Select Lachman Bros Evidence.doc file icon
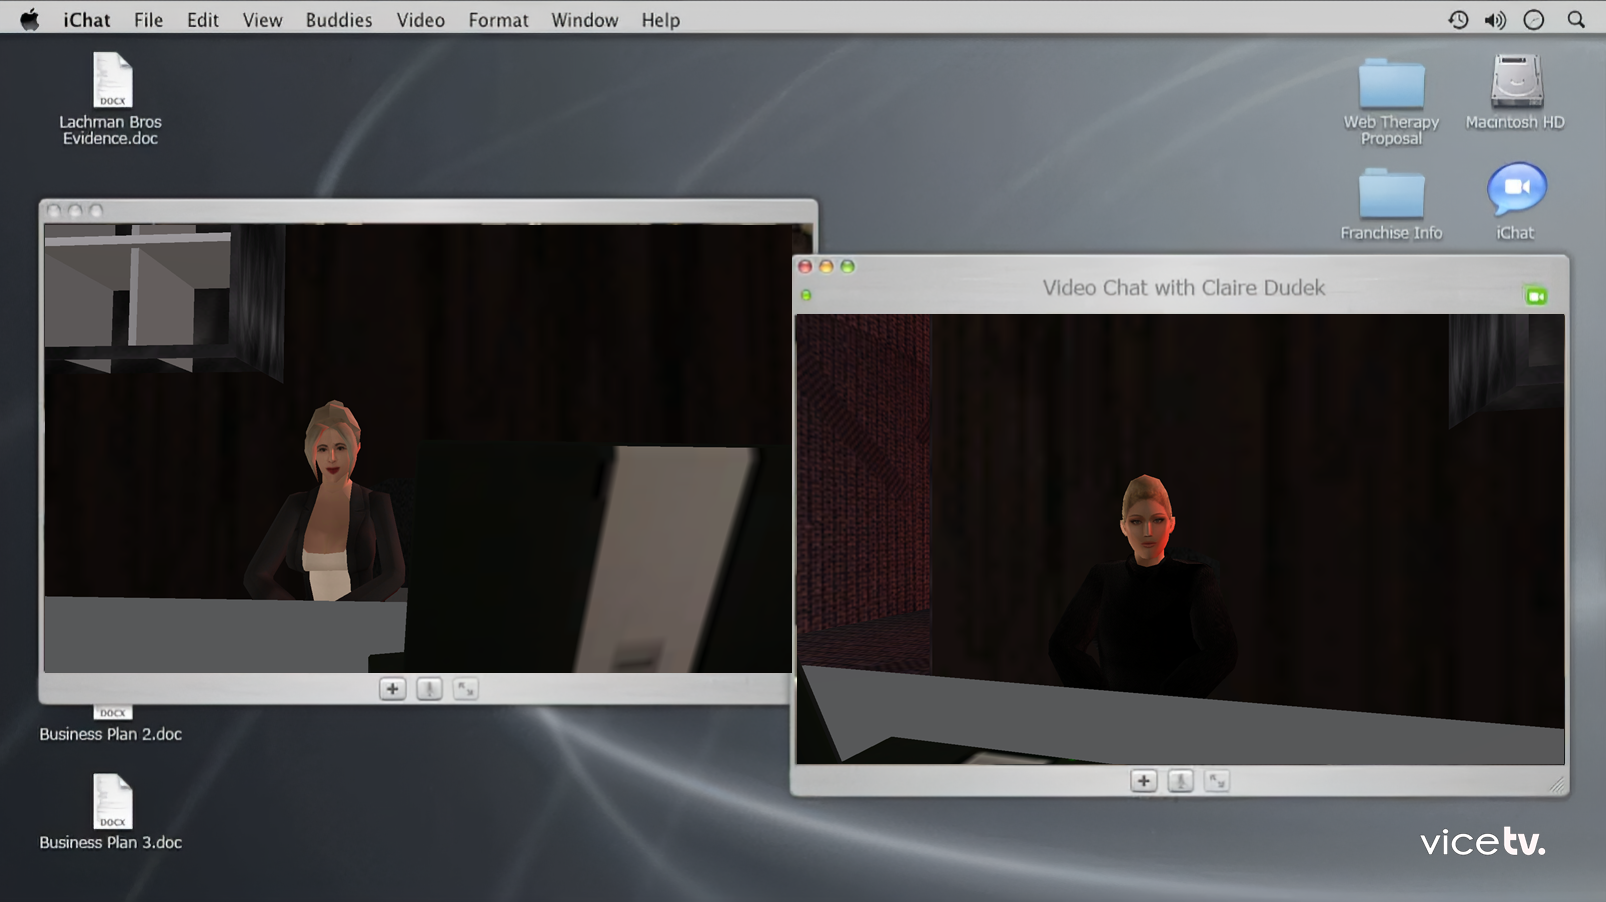 [112, 79]
